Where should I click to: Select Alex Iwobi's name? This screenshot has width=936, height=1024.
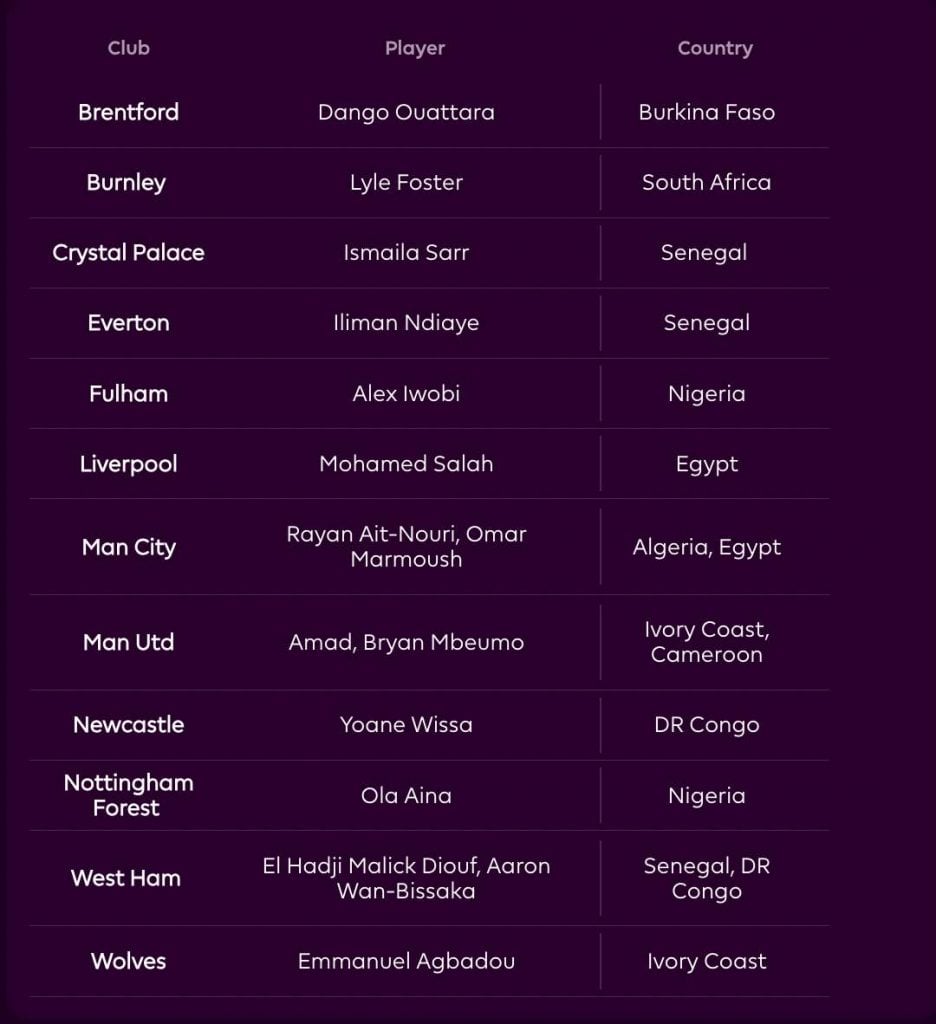click(x=406, y=394)
